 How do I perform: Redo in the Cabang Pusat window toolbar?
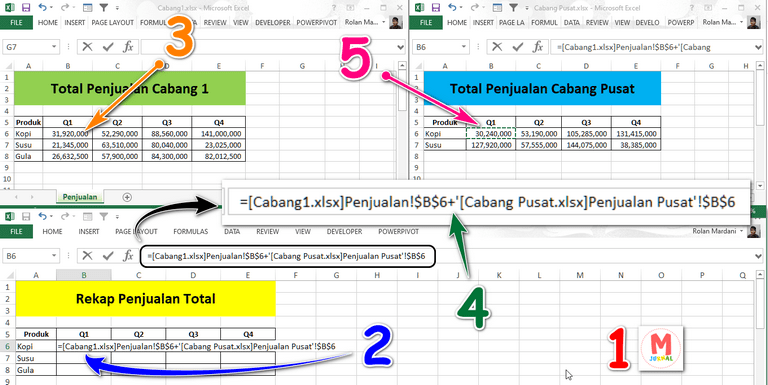click(x=475, y=7)
